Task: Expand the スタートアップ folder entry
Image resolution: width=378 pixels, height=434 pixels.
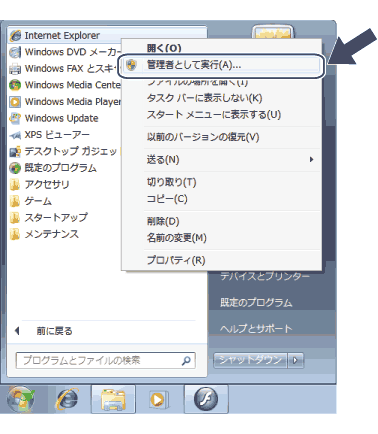Action: 56,218
